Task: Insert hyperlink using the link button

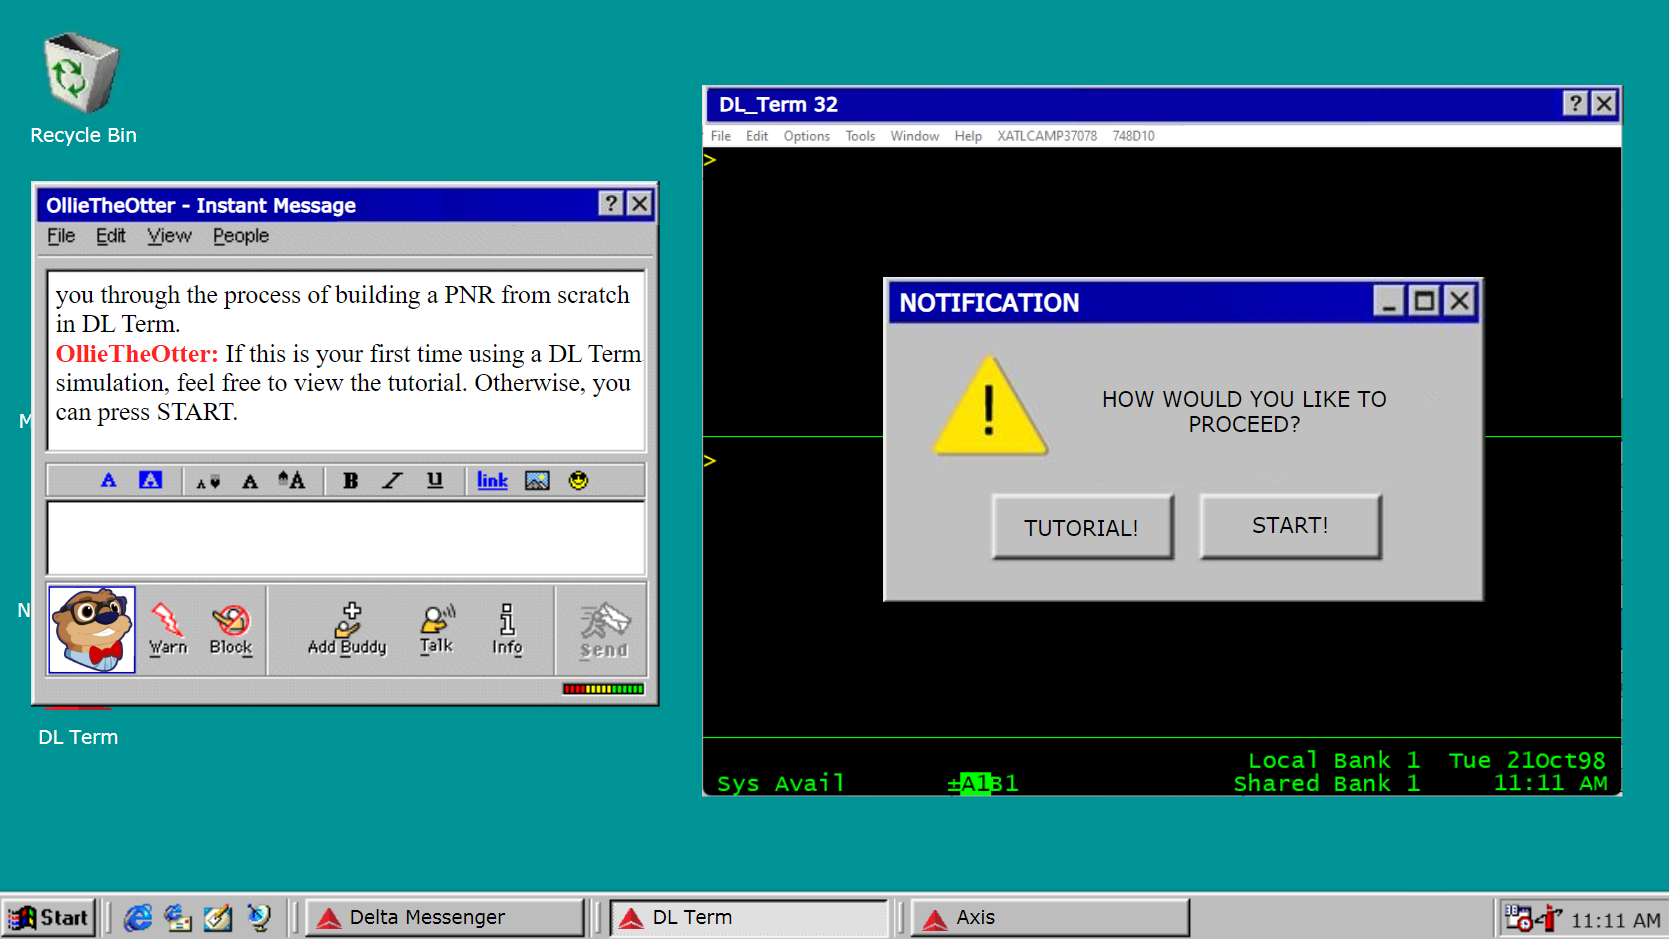Action: point(492,481)
